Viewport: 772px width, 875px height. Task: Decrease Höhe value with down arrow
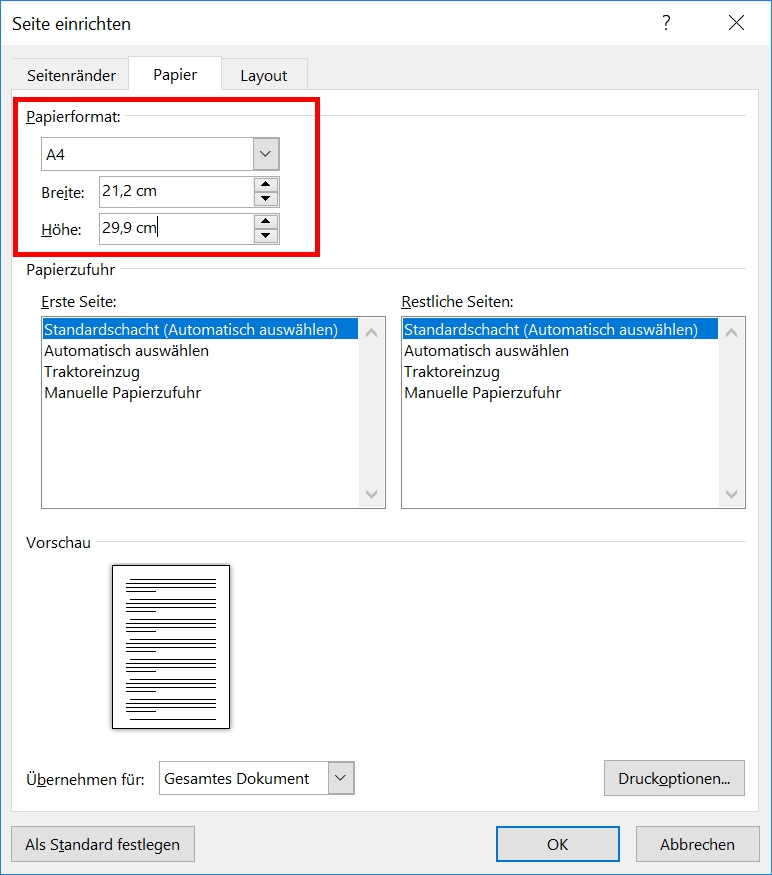[265, 236]
